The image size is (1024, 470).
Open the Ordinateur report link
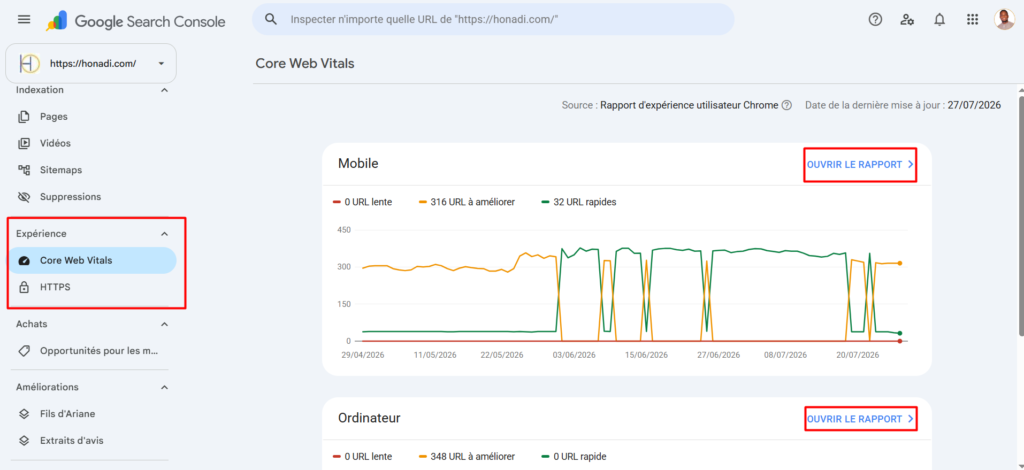coord(860,419)
